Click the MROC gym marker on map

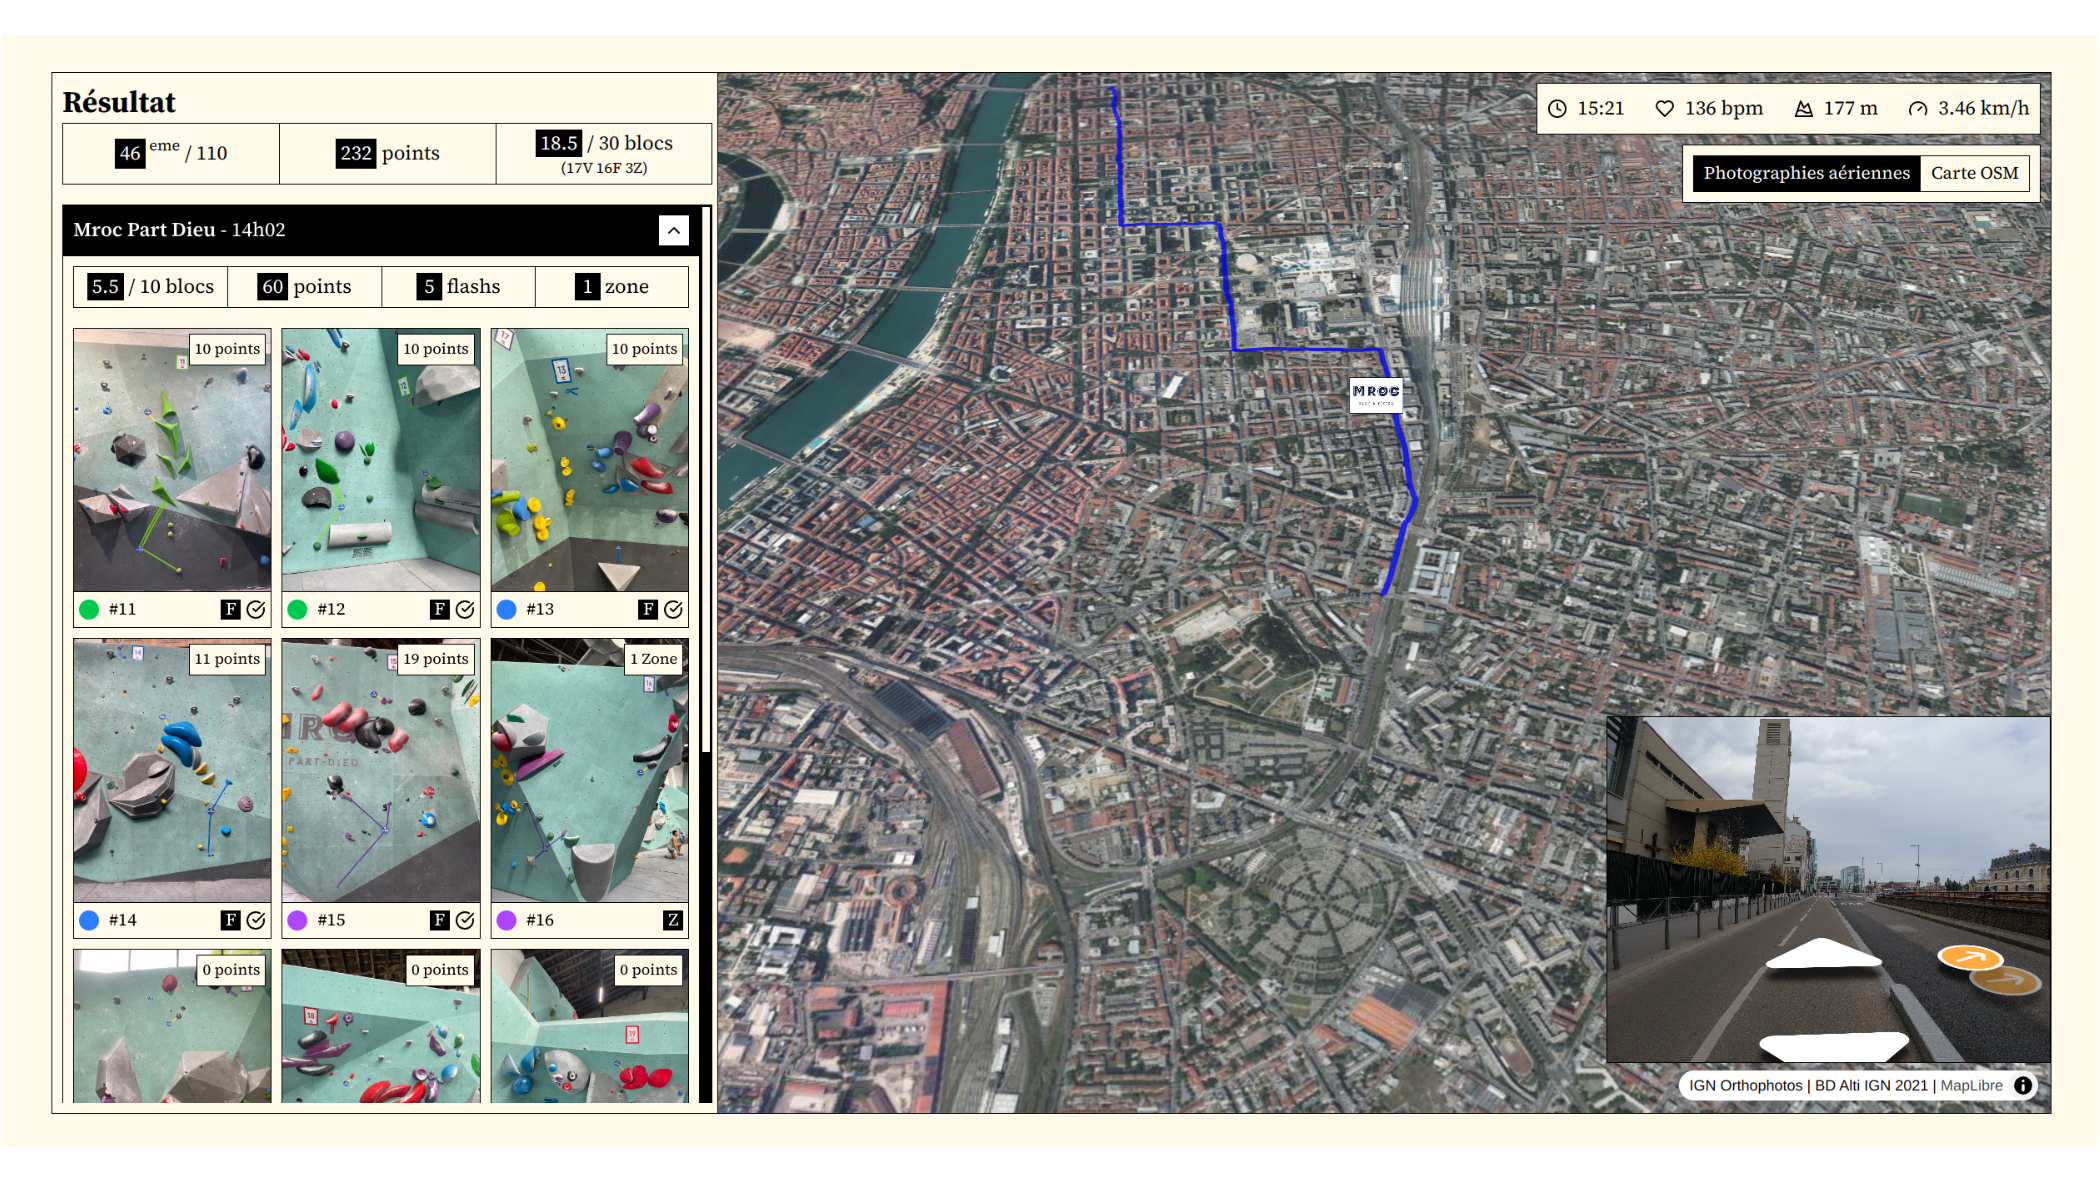(1375, 395)
